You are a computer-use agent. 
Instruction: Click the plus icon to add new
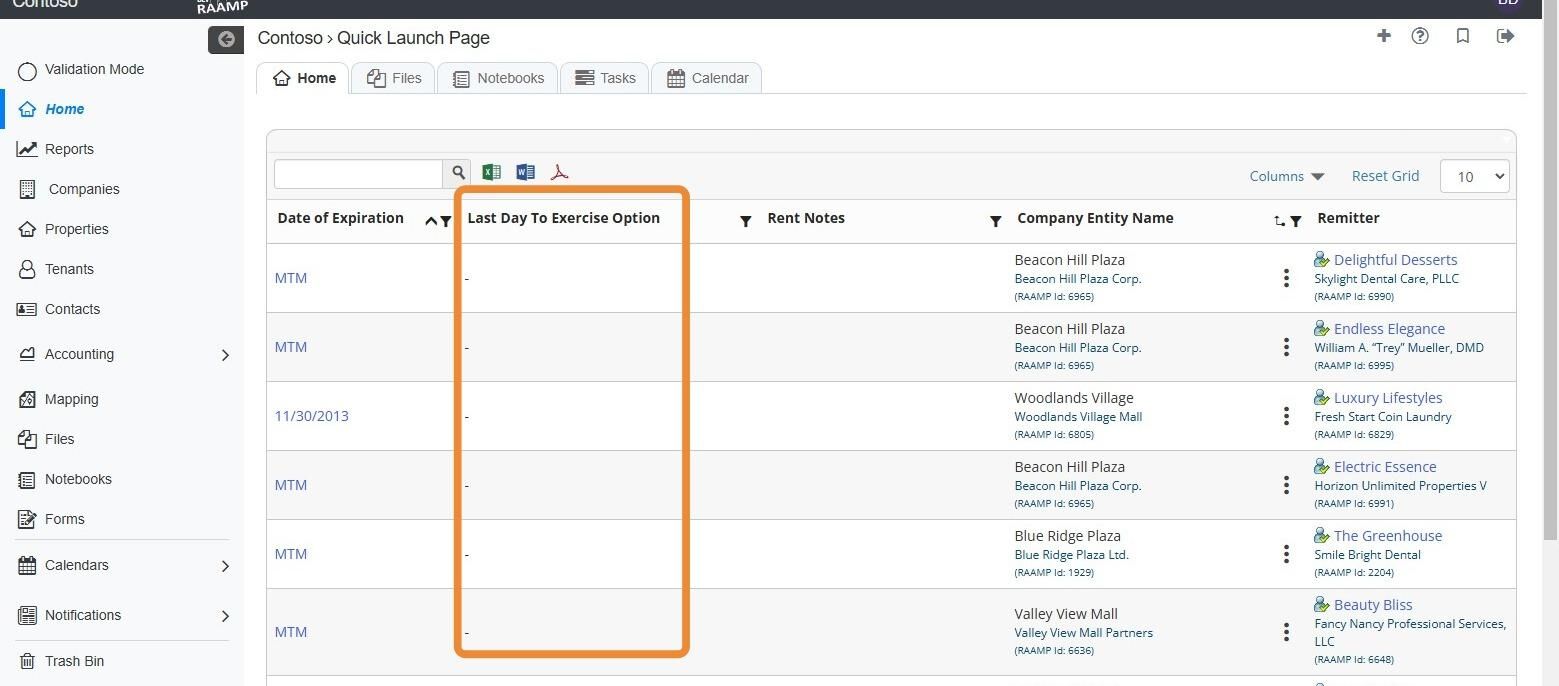1384,36
